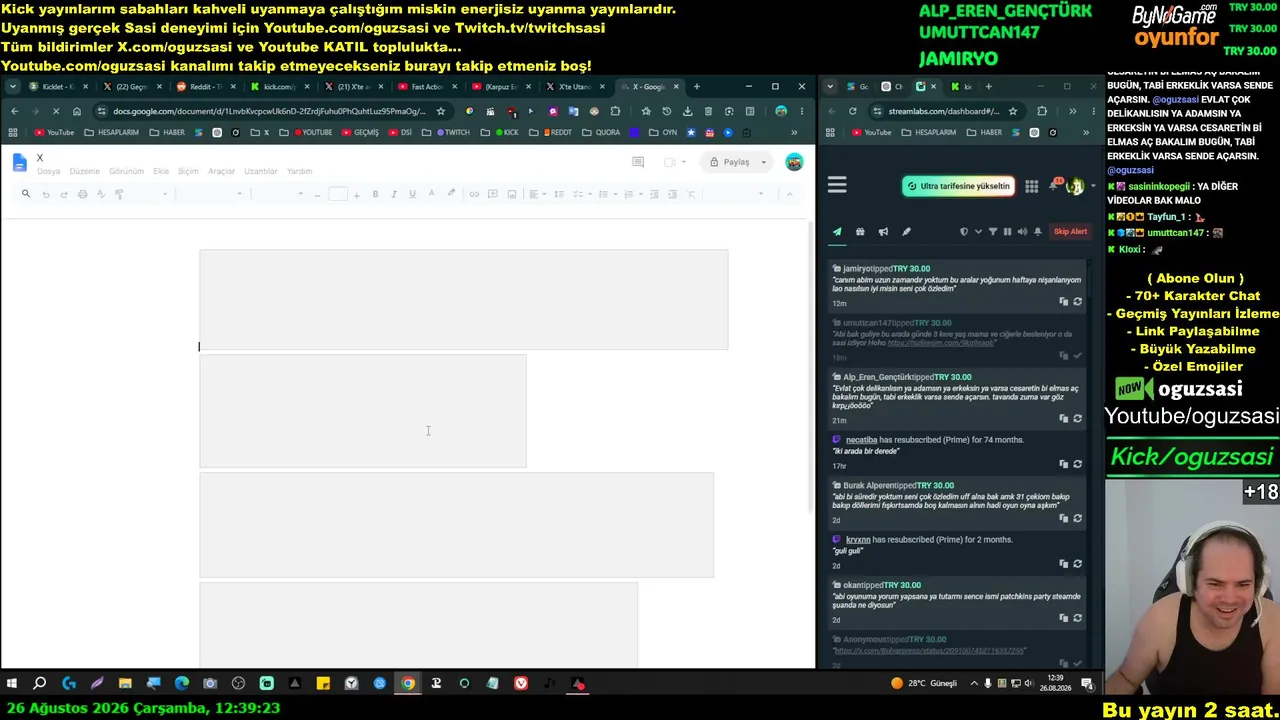The width and height of the screenshot is (1280, 720).
Task: Select the gift icon in Streamlabs toolbar
Action: click(x=860, y=232)
